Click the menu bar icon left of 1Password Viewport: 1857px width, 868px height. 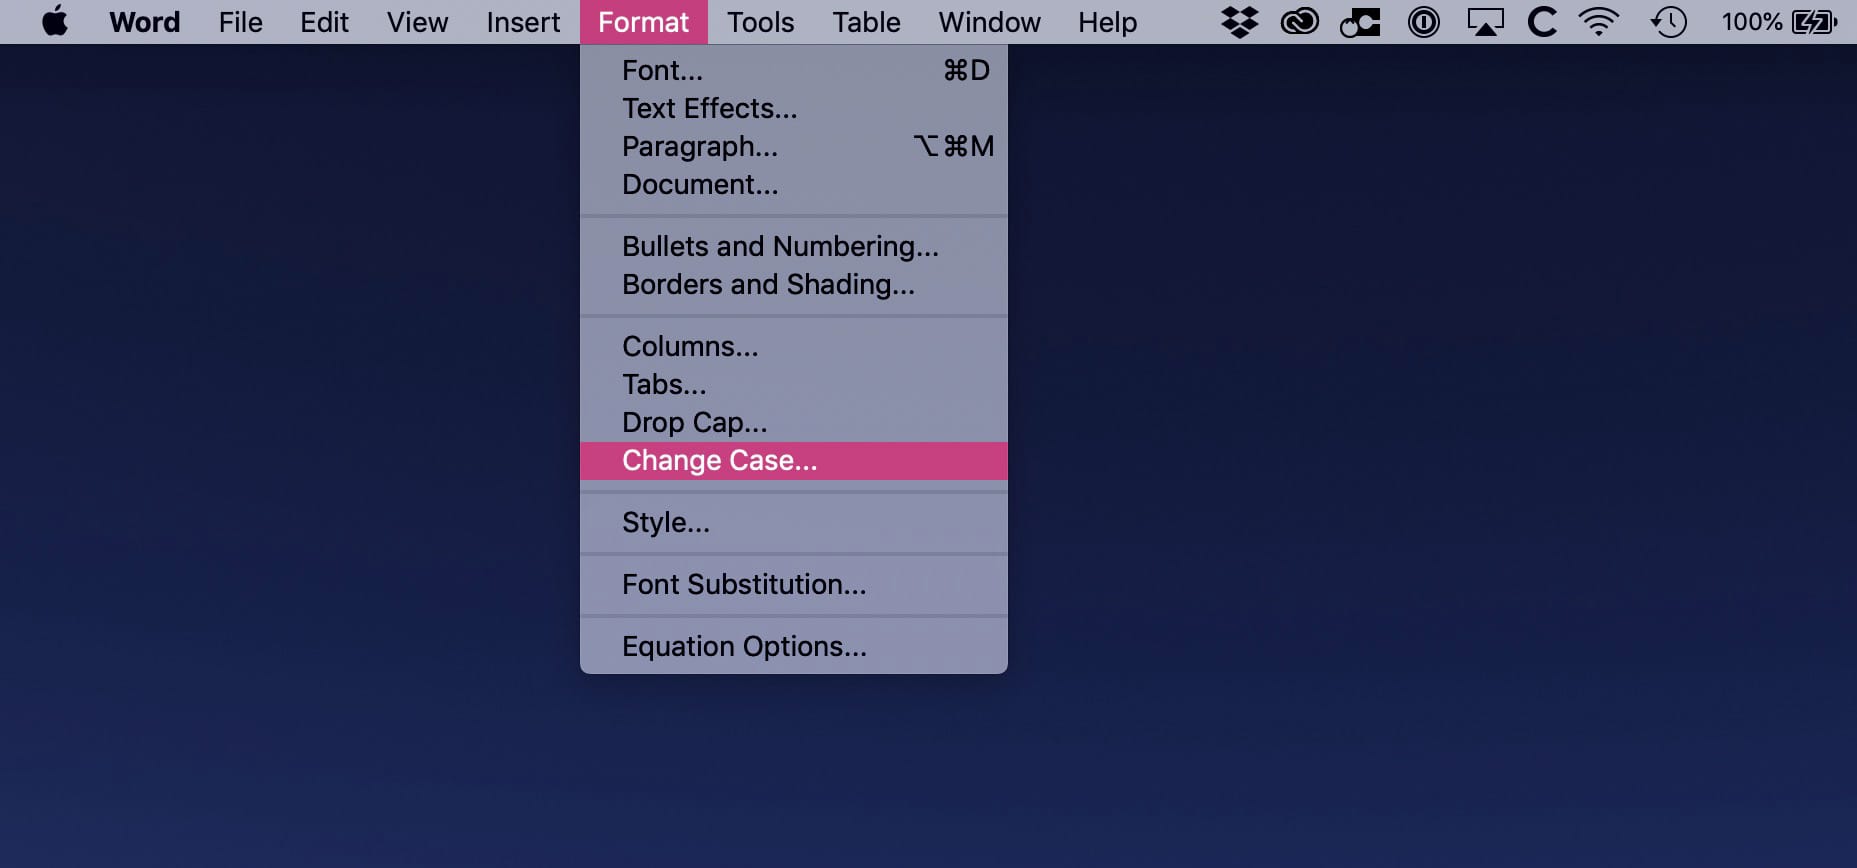point(1360,22)
